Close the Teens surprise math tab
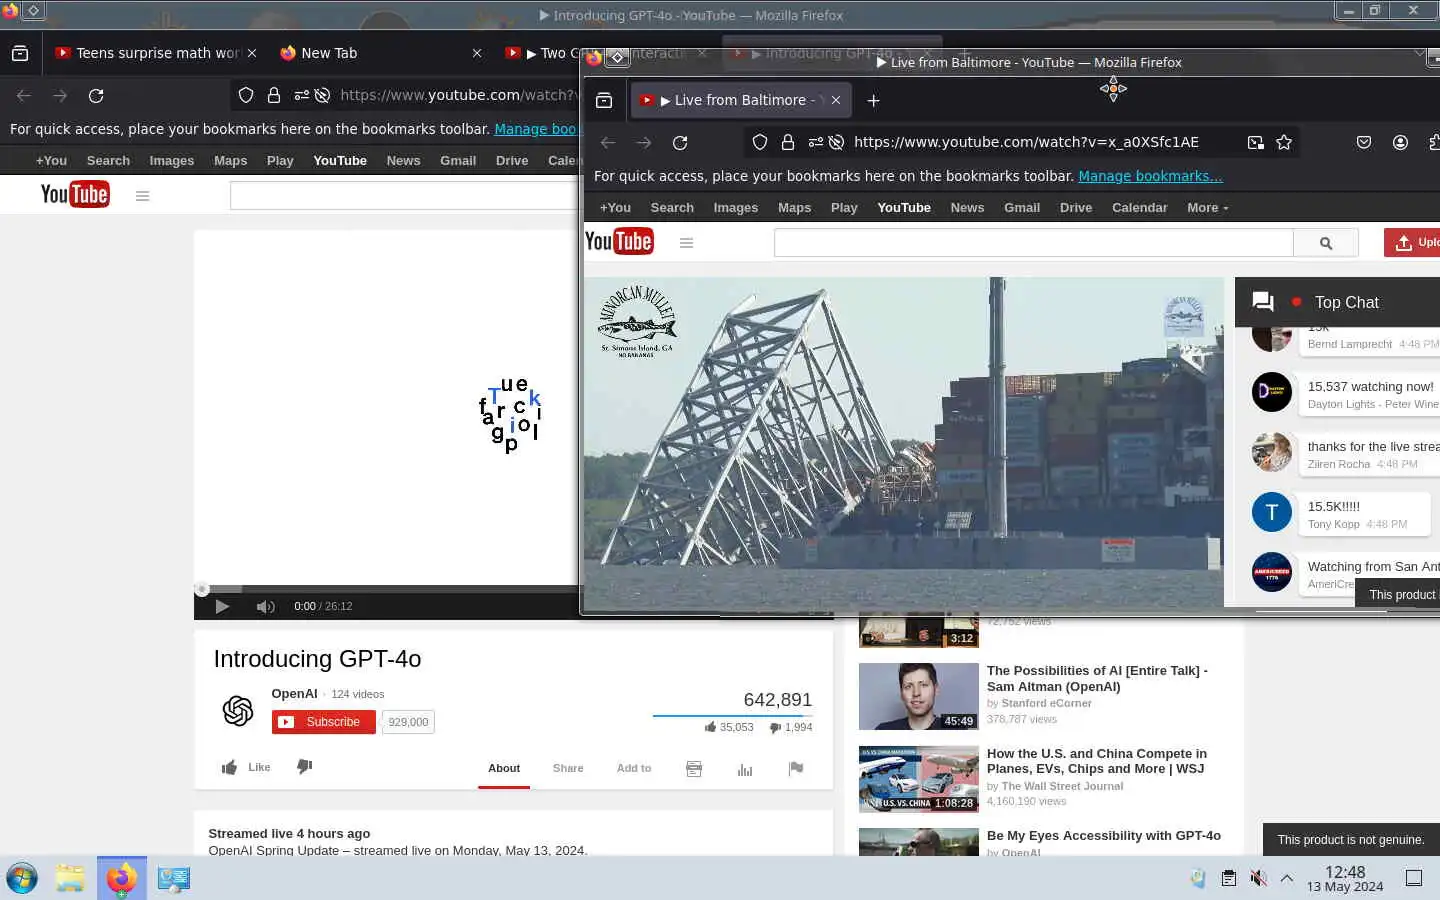1440x900 pixels. click(x=252, y=53)
